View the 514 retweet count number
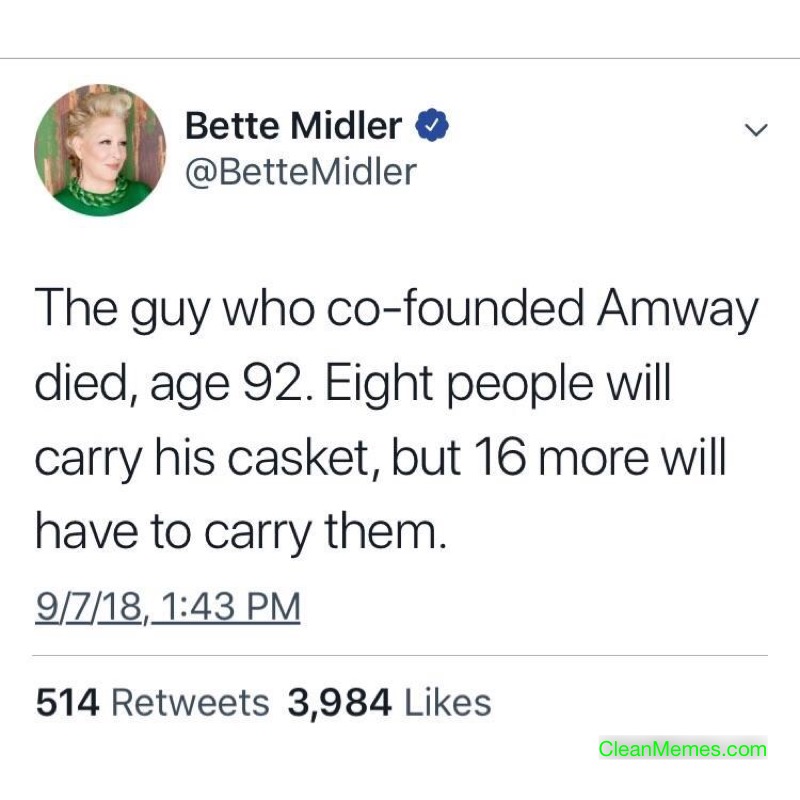The image size is (800, 800). 67,702
